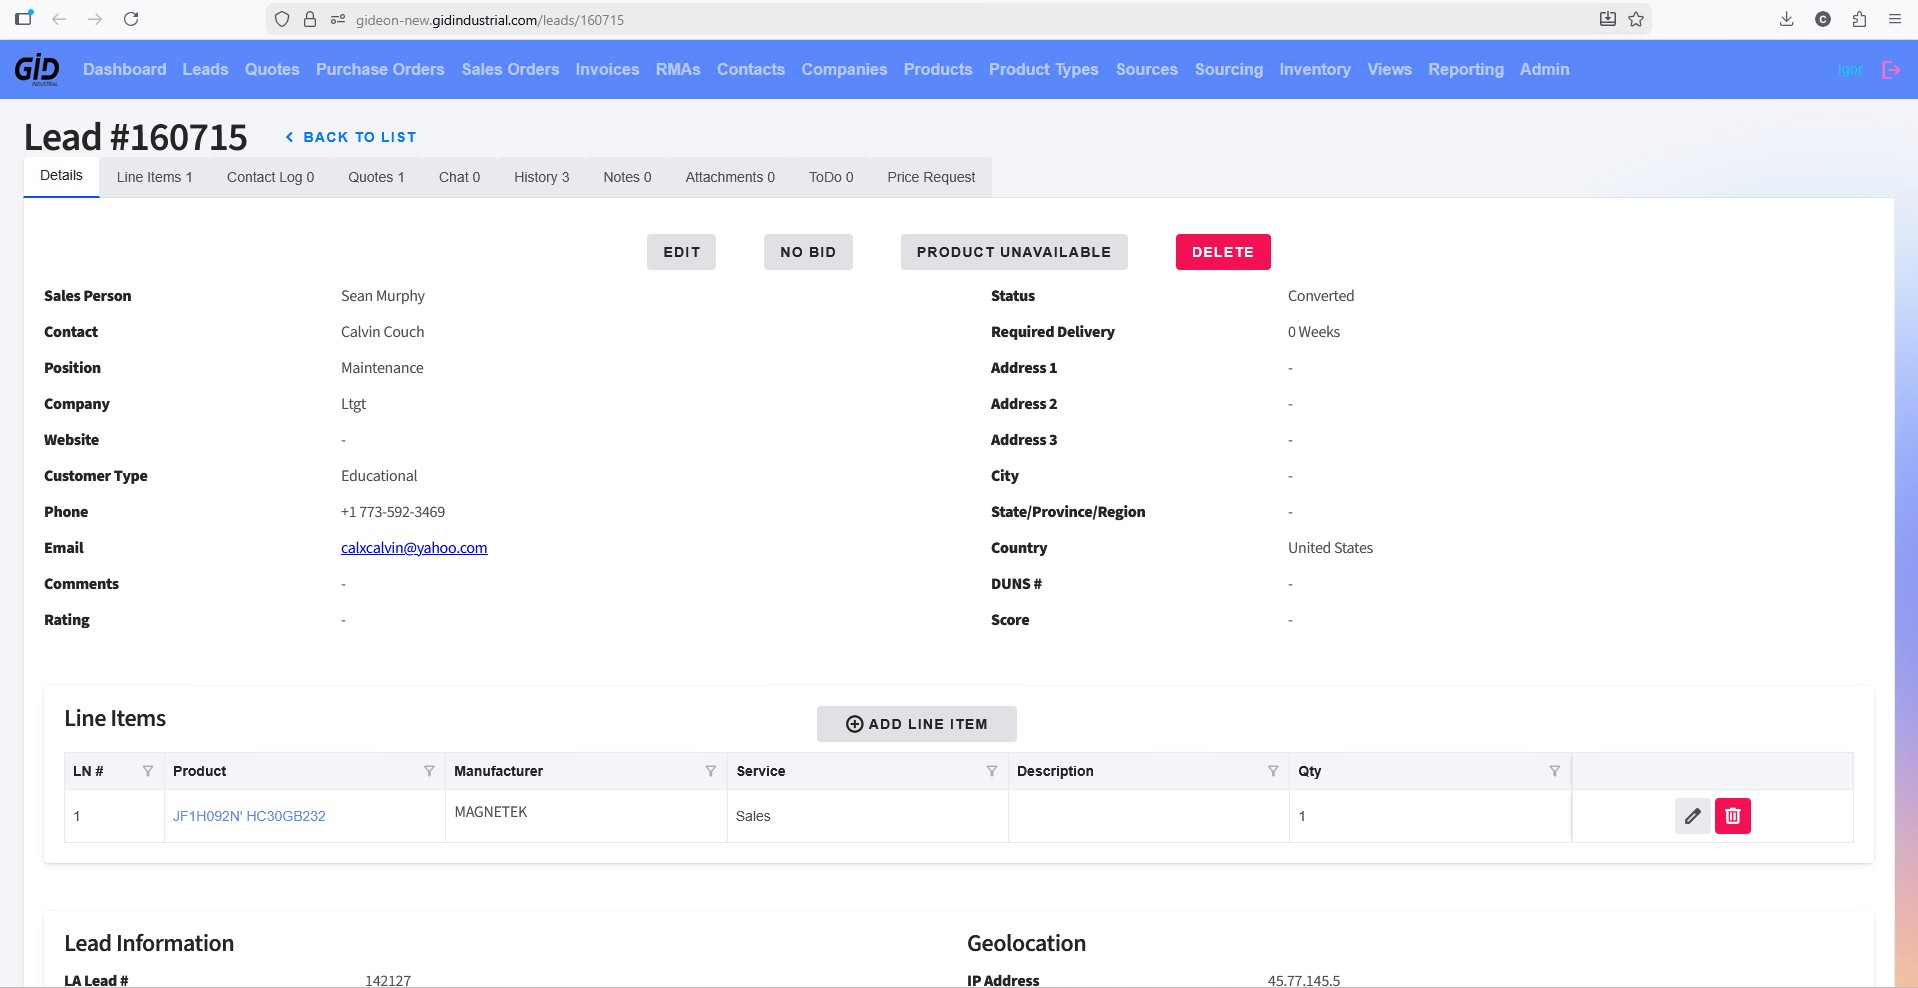This screenshot has height=988, width=1918.
Task: Open Sourcing in the navigation bar
Action: pos(1229,69)
